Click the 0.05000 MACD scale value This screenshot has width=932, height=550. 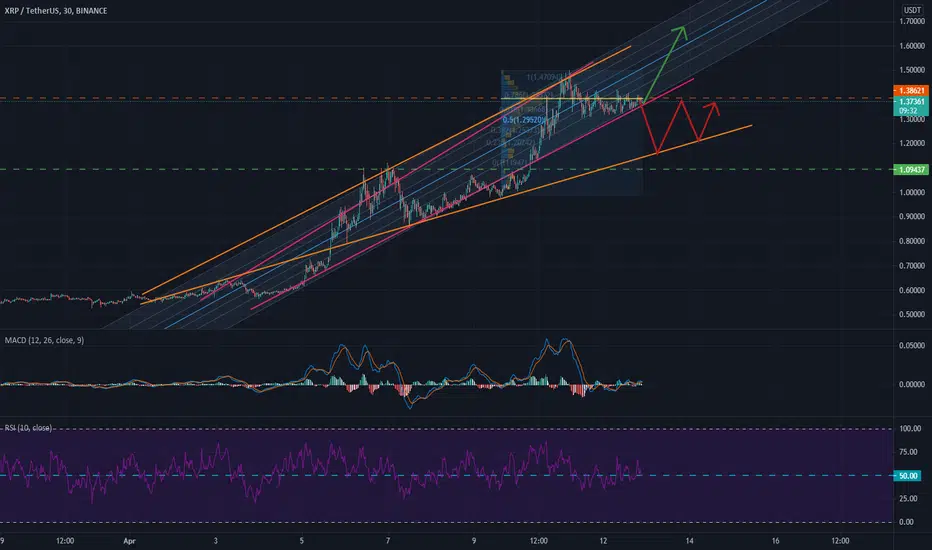[912, 345]
